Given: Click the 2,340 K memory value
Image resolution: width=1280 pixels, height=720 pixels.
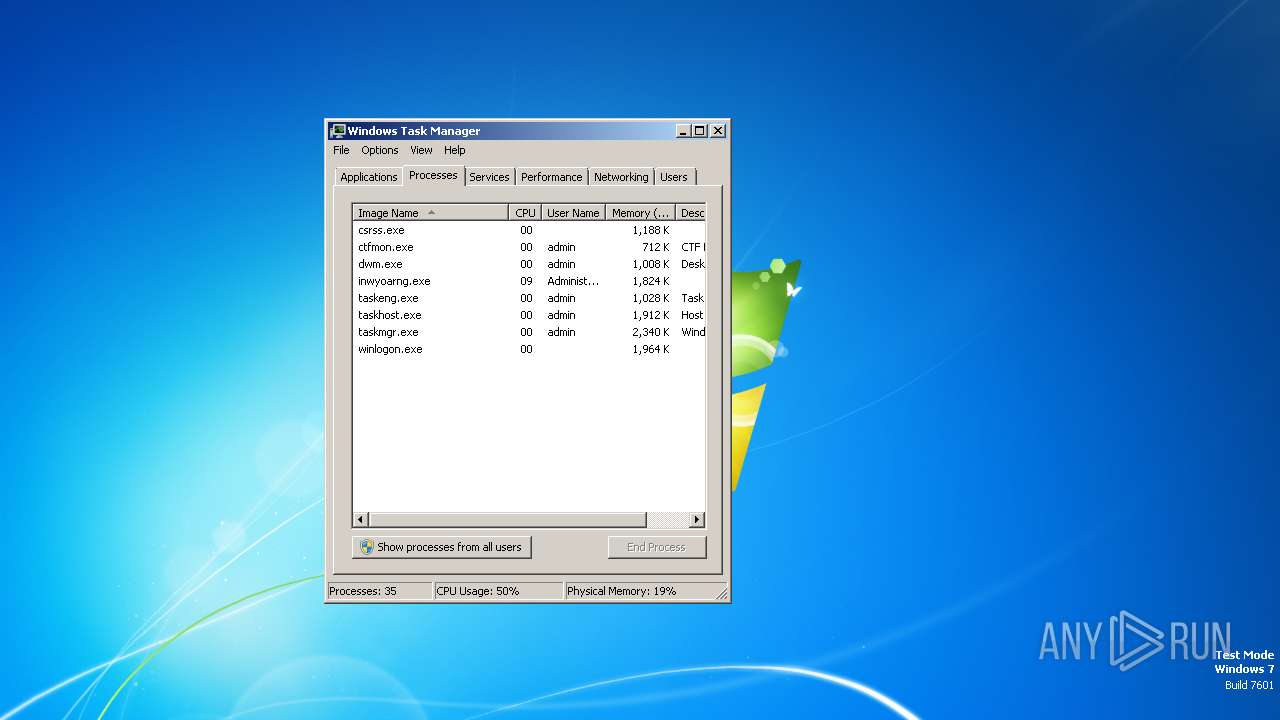Looking at the screenshot, I should [651, 332].
